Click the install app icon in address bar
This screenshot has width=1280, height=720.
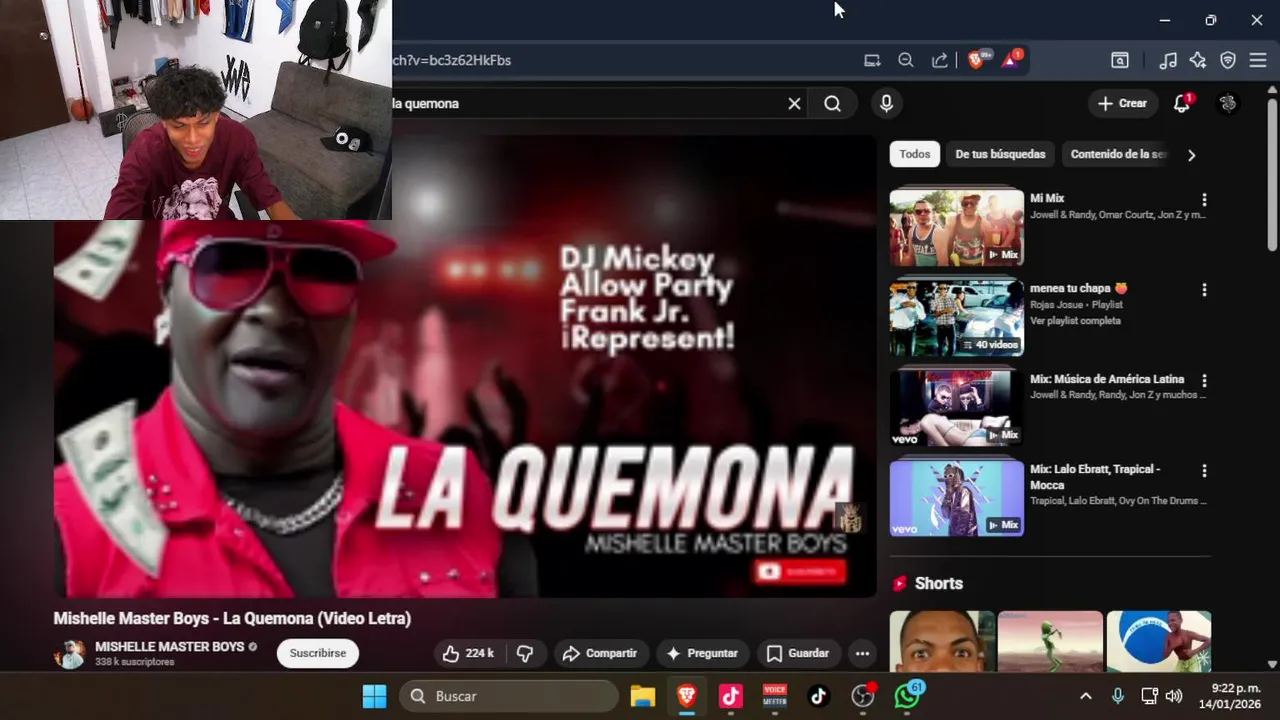click(872, 60)
